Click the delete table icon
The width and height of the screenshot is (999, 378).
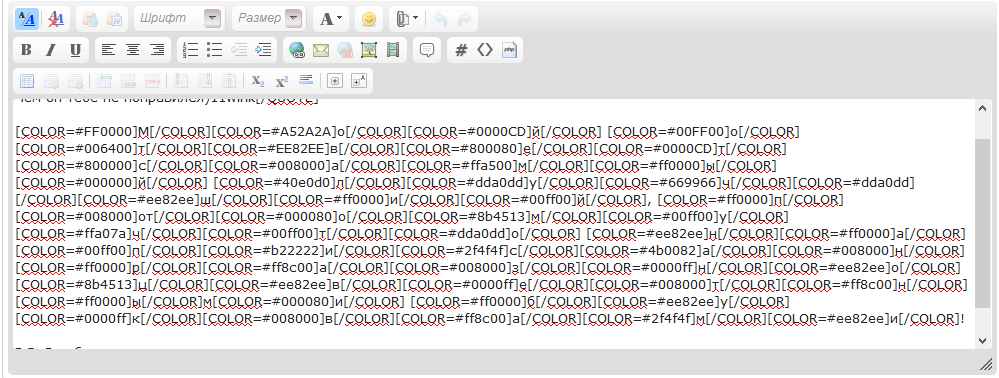coord(75,81)
